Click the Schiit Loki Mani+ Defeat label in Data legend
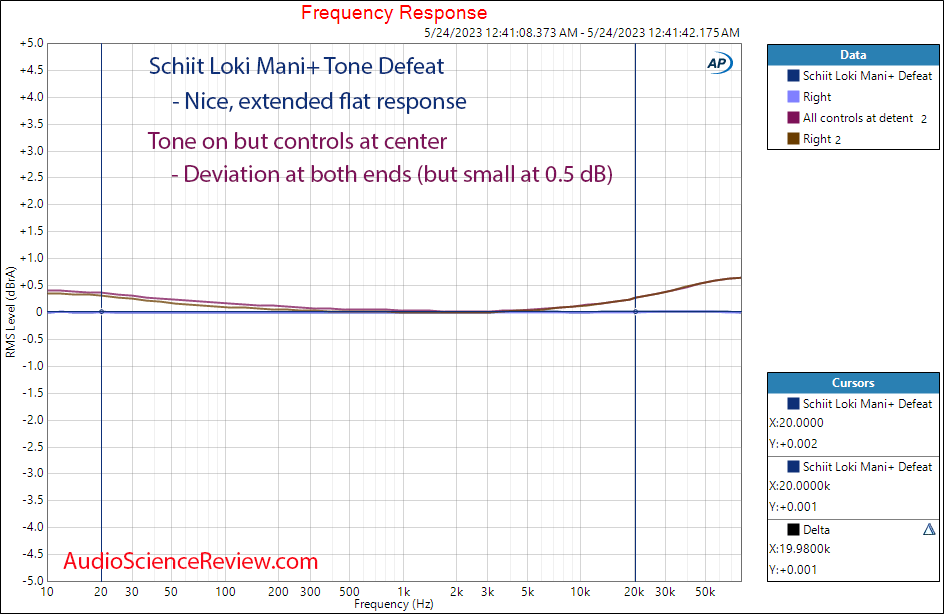Viewport: 944px width, 614px height. coord(867,76)
